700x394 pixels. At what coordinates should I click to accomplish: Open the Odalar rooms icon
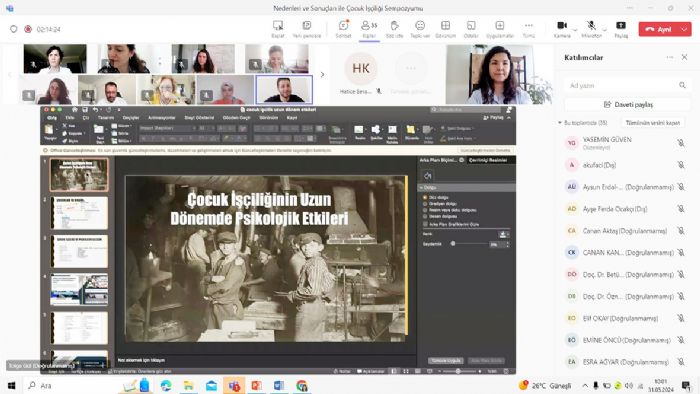471,29
